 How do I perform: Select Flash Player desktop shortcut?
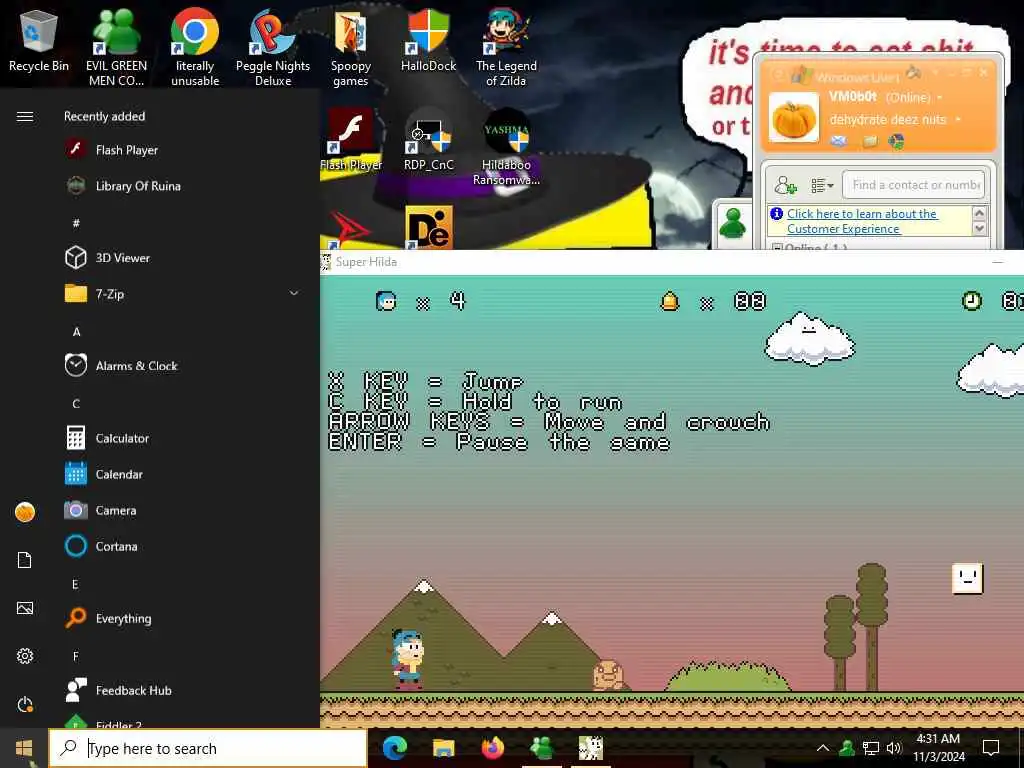coord(351,138)
